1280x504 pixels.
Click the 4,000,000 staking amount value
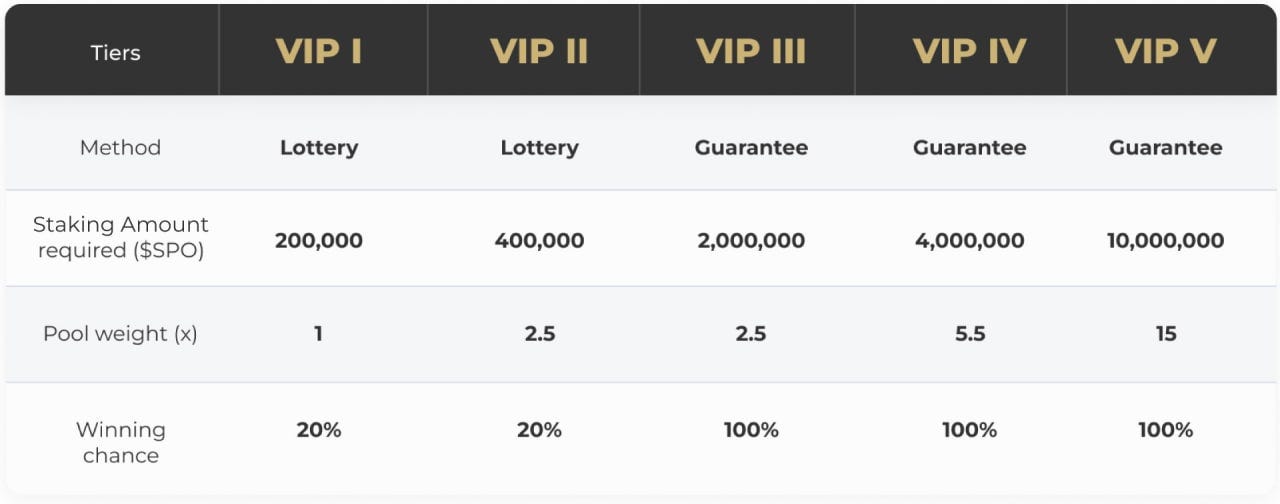point(969,241)
